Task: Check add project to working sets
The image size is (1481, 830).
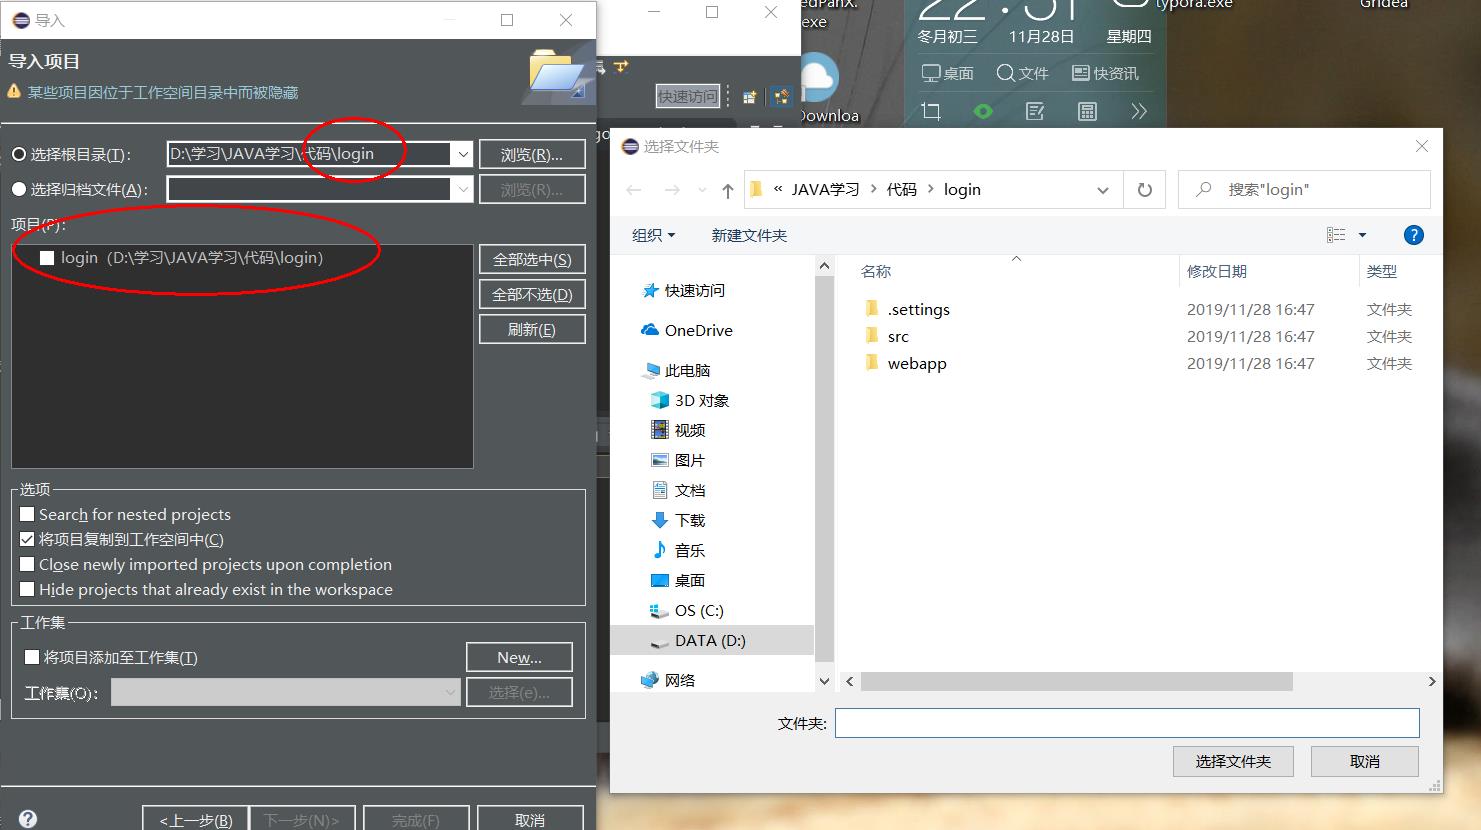Action: (32, 657)
